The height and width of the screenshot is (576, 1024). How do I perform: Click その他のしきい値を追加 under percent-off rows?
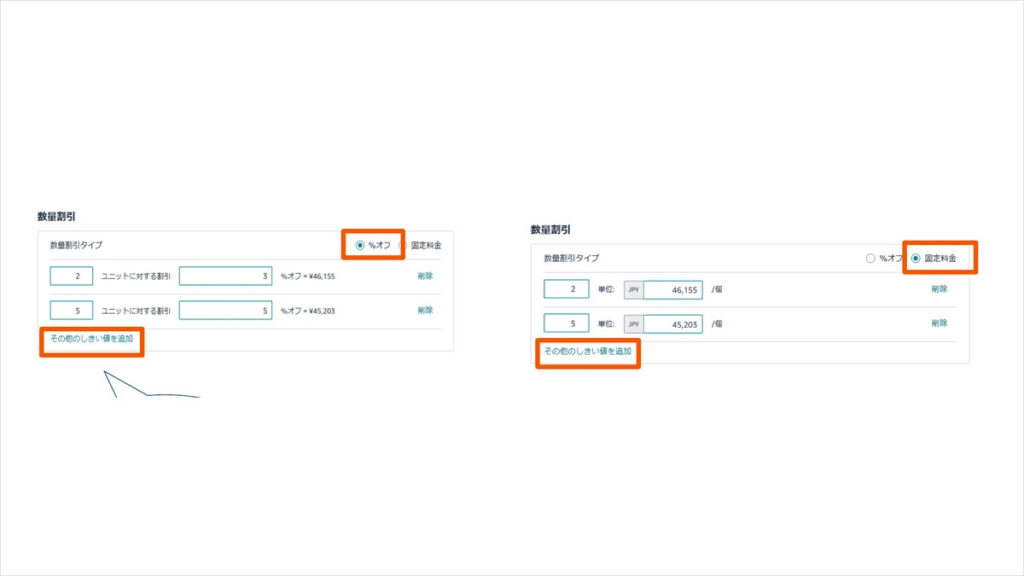click(x=92, y=338)
